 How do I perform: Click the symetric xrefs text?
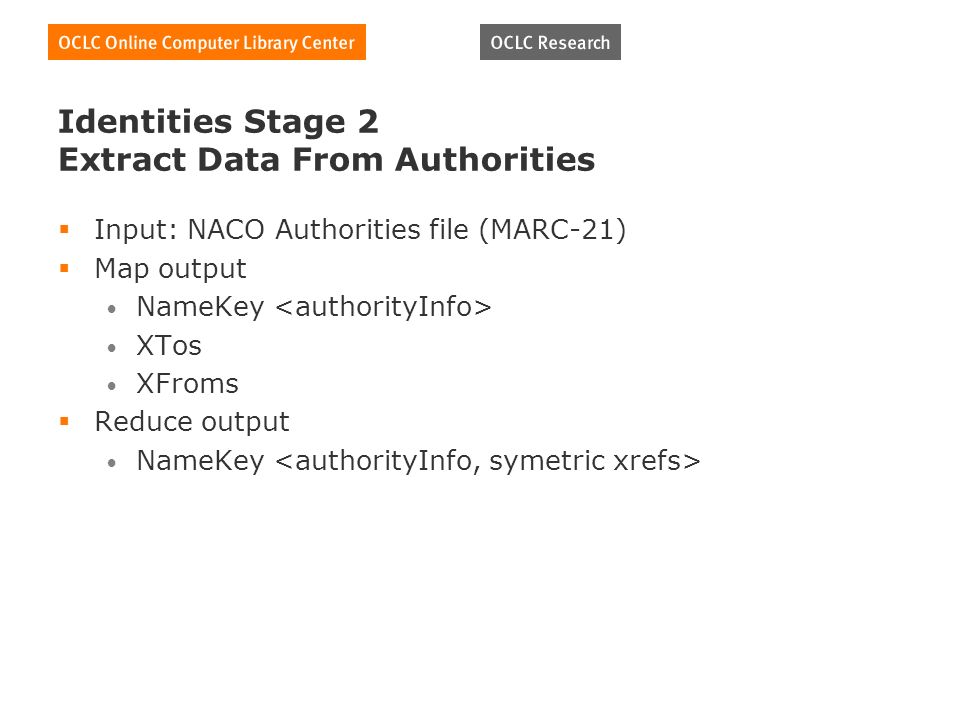tap(585, 461)
